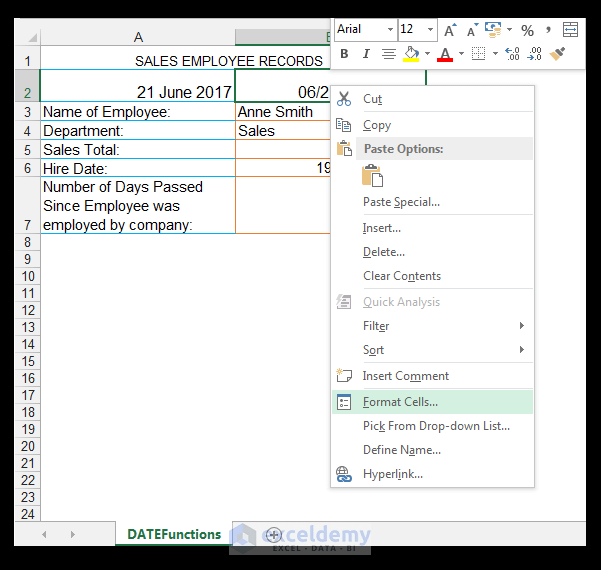Expand the Sort submenu
This screenshot has height=570, width=601.
[x=432, y=350]
